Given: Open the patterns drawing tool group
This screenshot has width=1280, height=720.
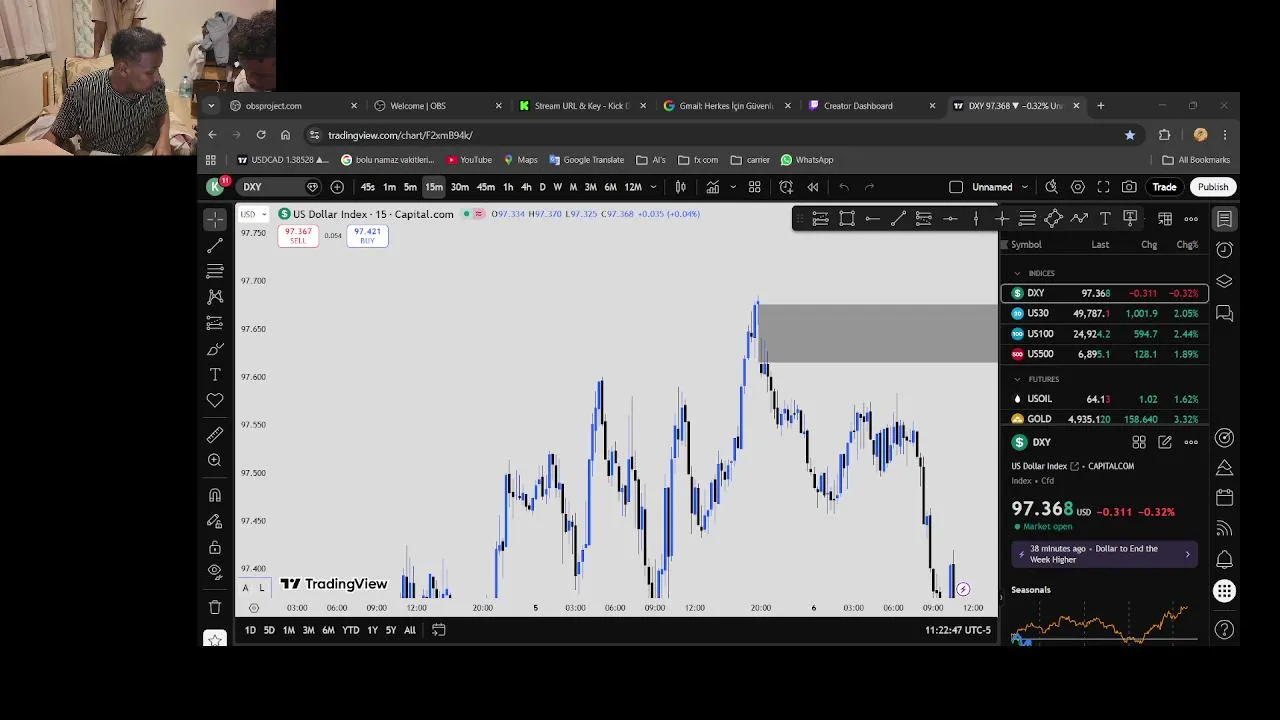Looking at the screenshot, I should pyautogui.click(x=215, y=297).
